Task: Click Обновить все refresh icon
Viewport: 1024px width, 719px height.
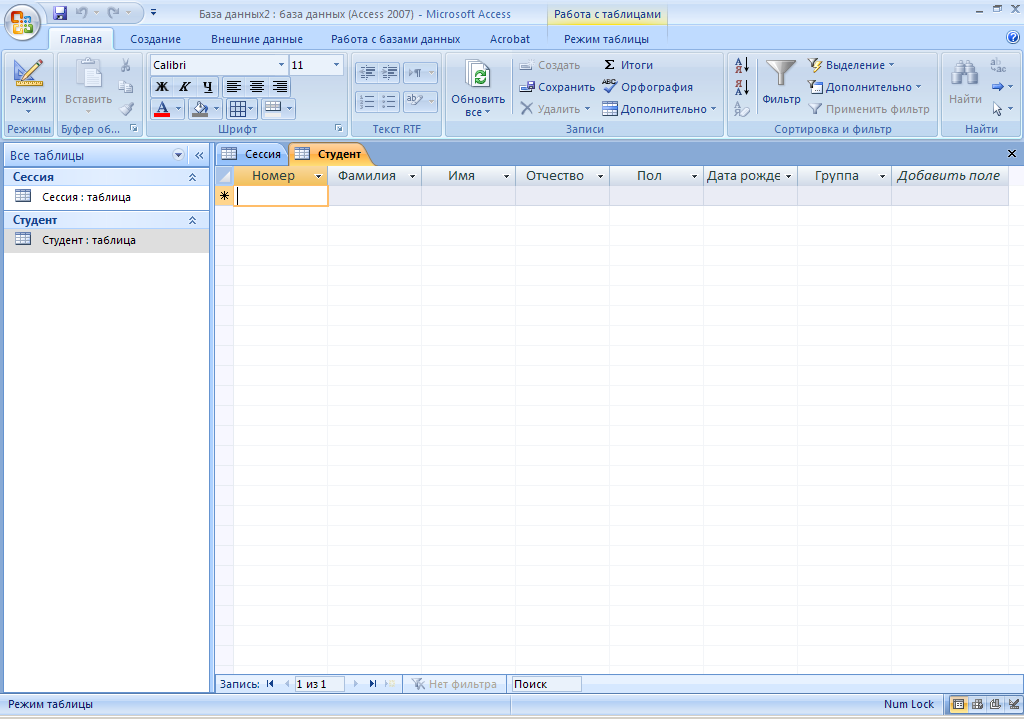Action: click(478, 87)
